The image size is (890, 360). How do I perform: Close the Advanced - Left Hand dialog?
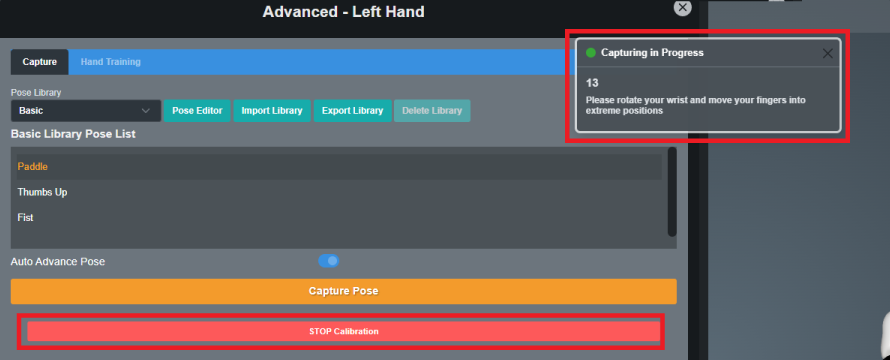click(x=682, y=7)
